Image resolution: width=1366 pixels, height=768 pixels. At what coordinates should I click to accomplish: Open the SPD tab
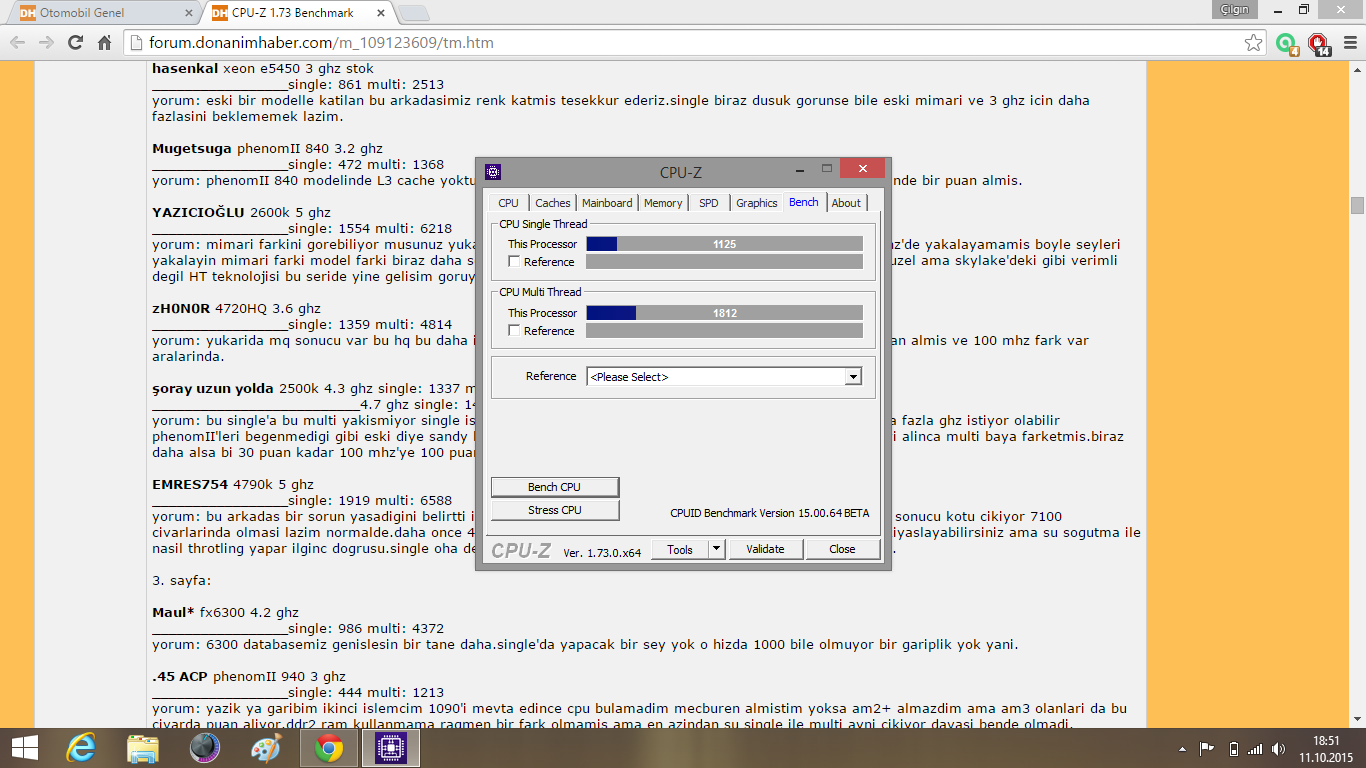click(x=709, y=203)
